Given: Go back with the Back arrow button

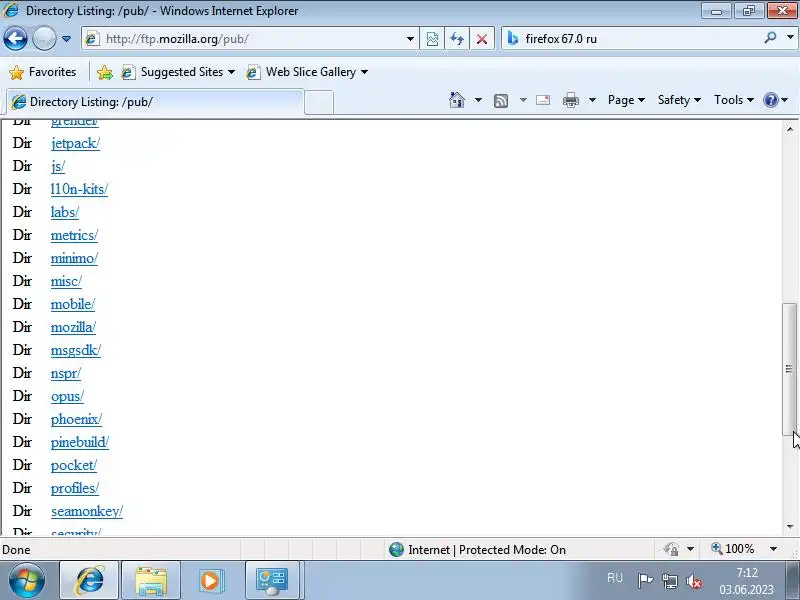Looking at the screenshot, I should [15, 38].
